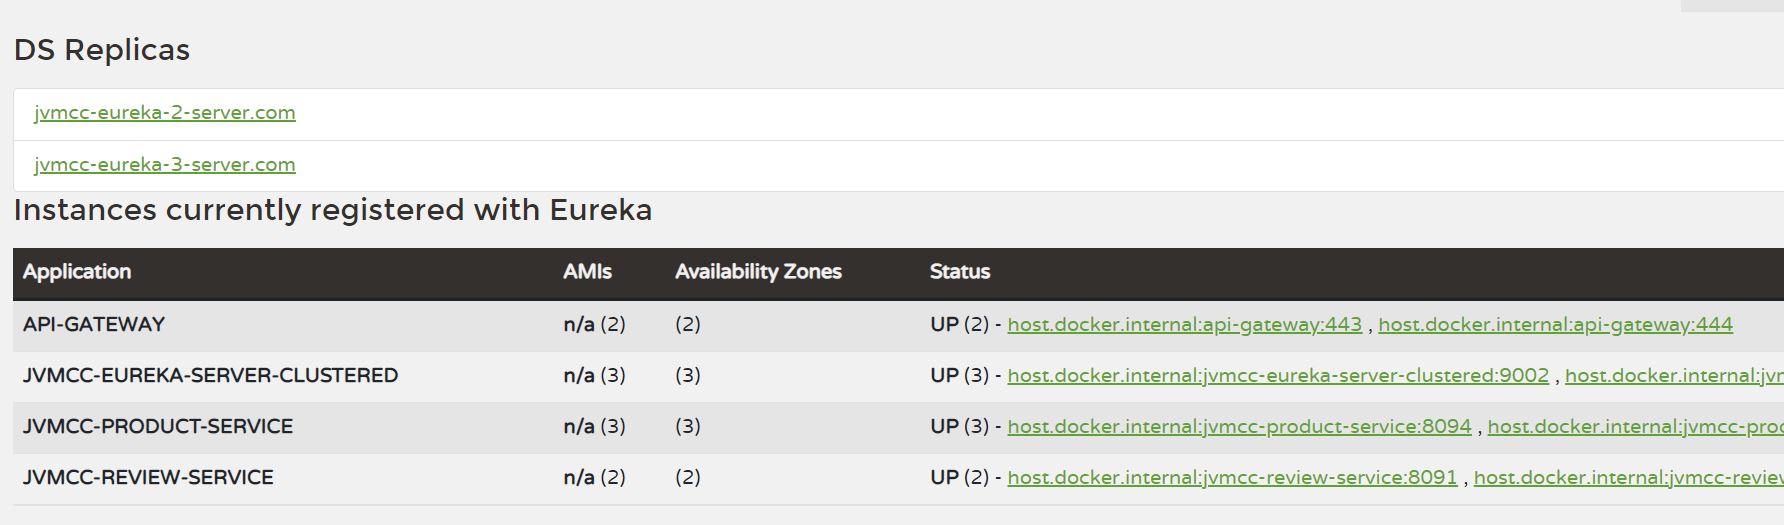
Task: Open the jvmcc-review-service:8091 instance link
Action: 1232,477
